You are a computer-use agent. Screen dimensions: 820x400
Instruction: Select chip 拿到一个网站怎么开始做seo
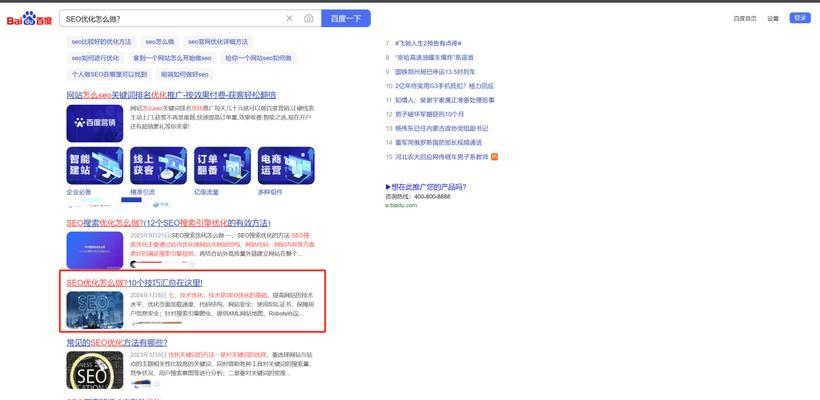(172, 58)
